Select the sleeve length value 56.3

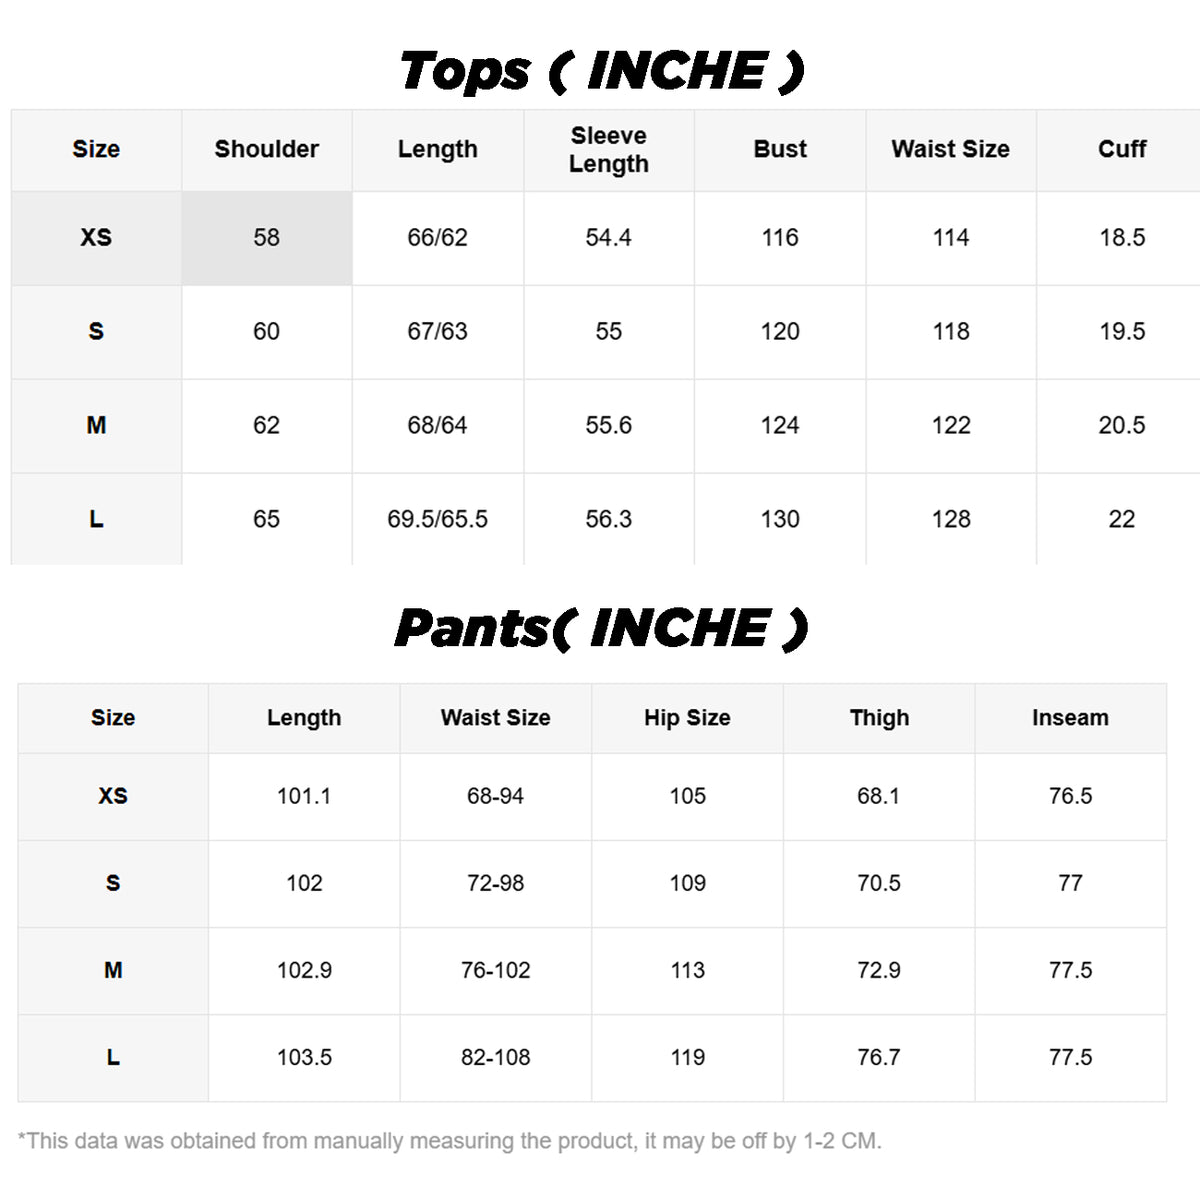click(608, 519)
